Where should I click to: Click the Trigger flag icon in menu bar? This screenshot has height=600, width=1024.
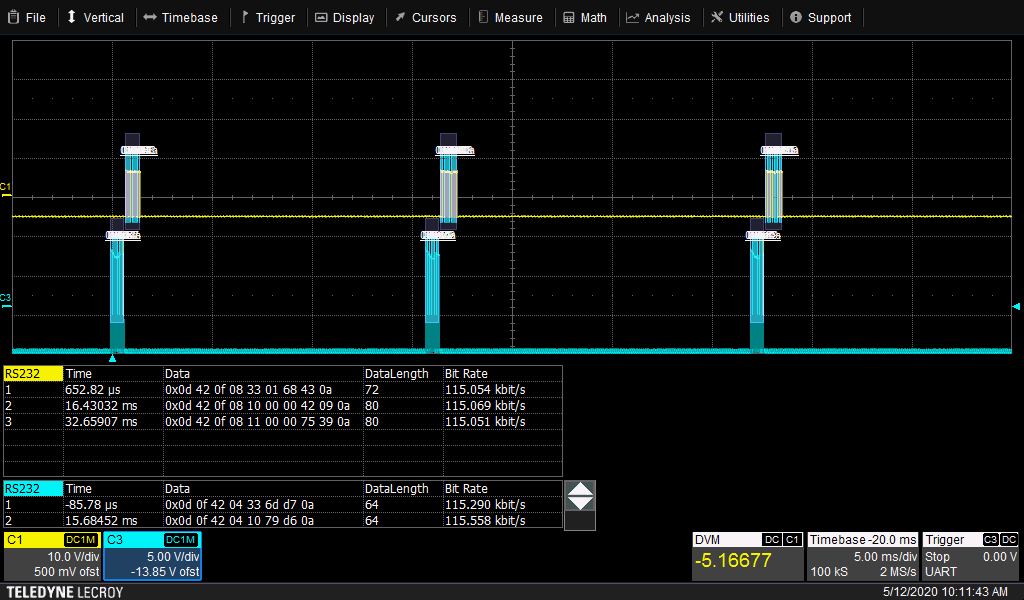pyautogui.click(x=245, y=17)
